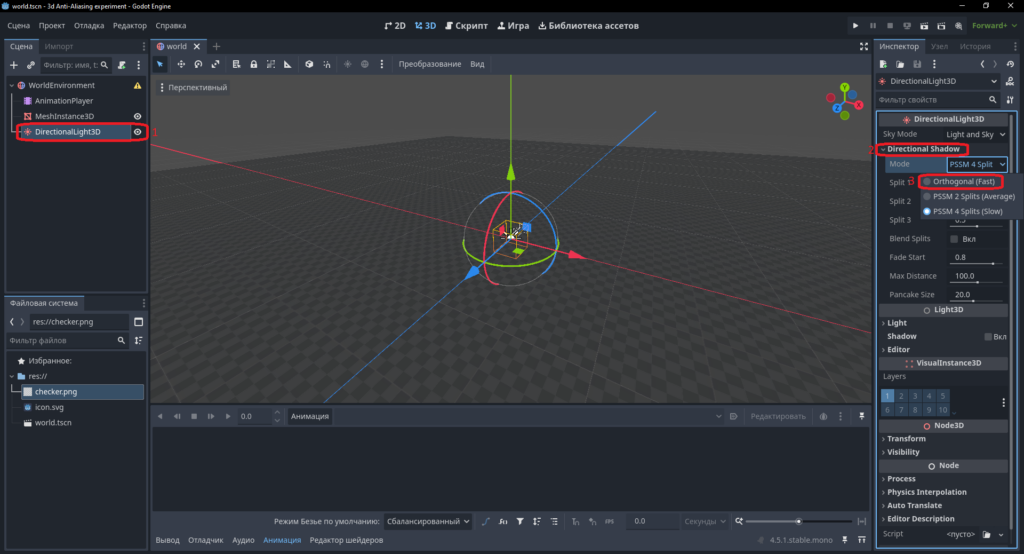Switch to the Узел tab

[x=939, y=46]
